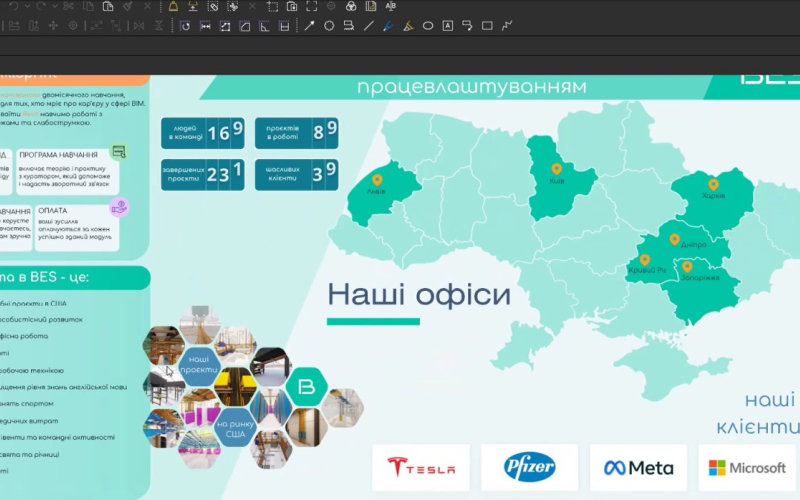Viewport: 800px width, 500px height.
Task: Select the Polygon markup tool
Action: pyautogui.click(x=329, y=26)
